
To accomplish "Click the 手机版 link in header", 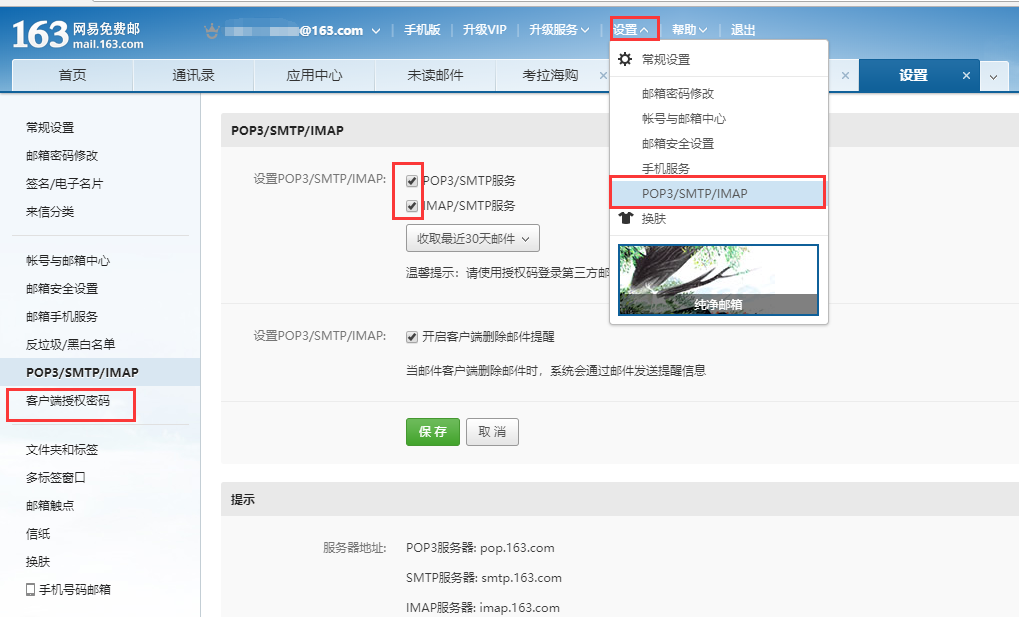I will tap(422, 30).
